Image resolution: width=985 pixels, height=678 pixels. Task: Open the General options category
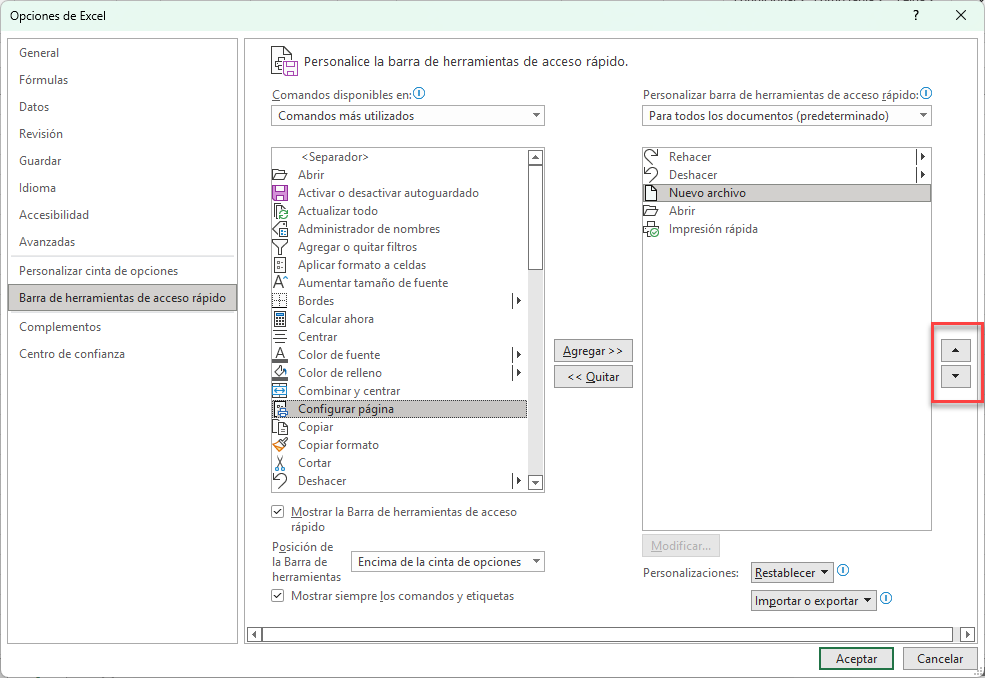point(122,53)
